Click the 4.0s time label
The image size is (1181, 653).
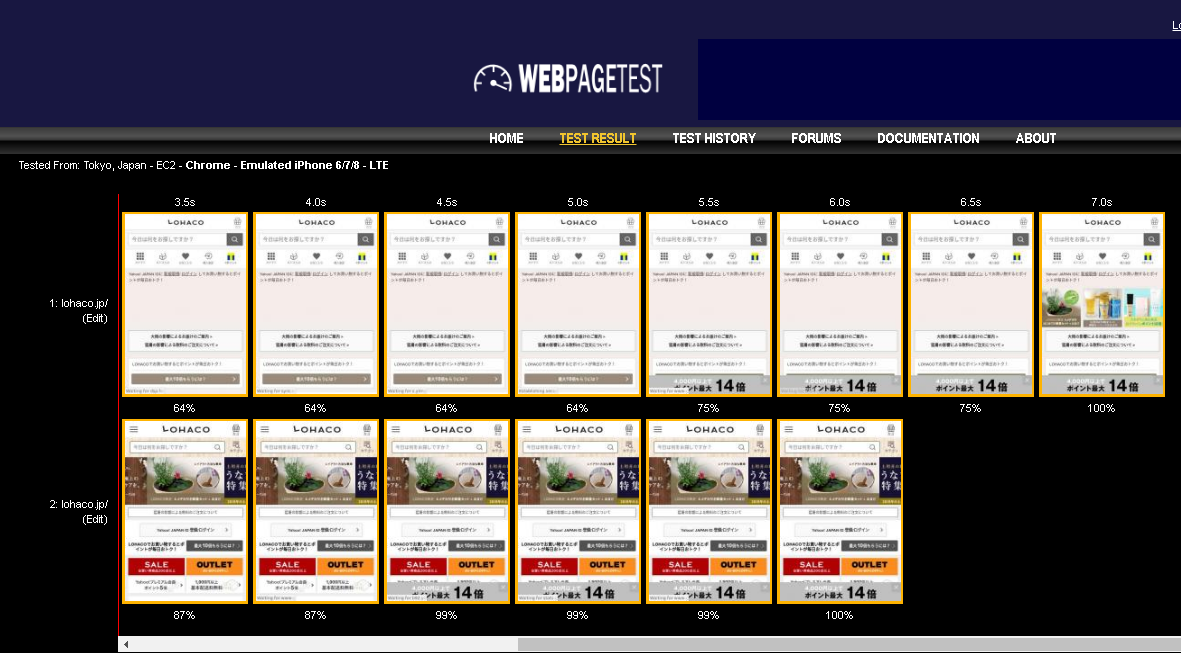[316, 202]
